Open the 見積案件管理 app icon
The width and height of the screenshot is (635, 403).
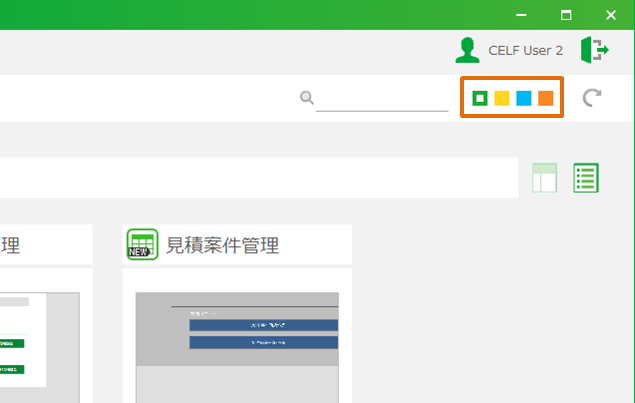click(x=143, y=244)
